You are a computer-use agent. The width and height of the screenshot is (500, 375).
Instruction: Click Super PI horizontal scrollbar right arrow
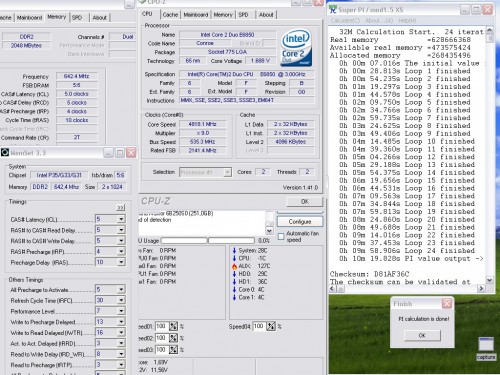pos(481,288)
